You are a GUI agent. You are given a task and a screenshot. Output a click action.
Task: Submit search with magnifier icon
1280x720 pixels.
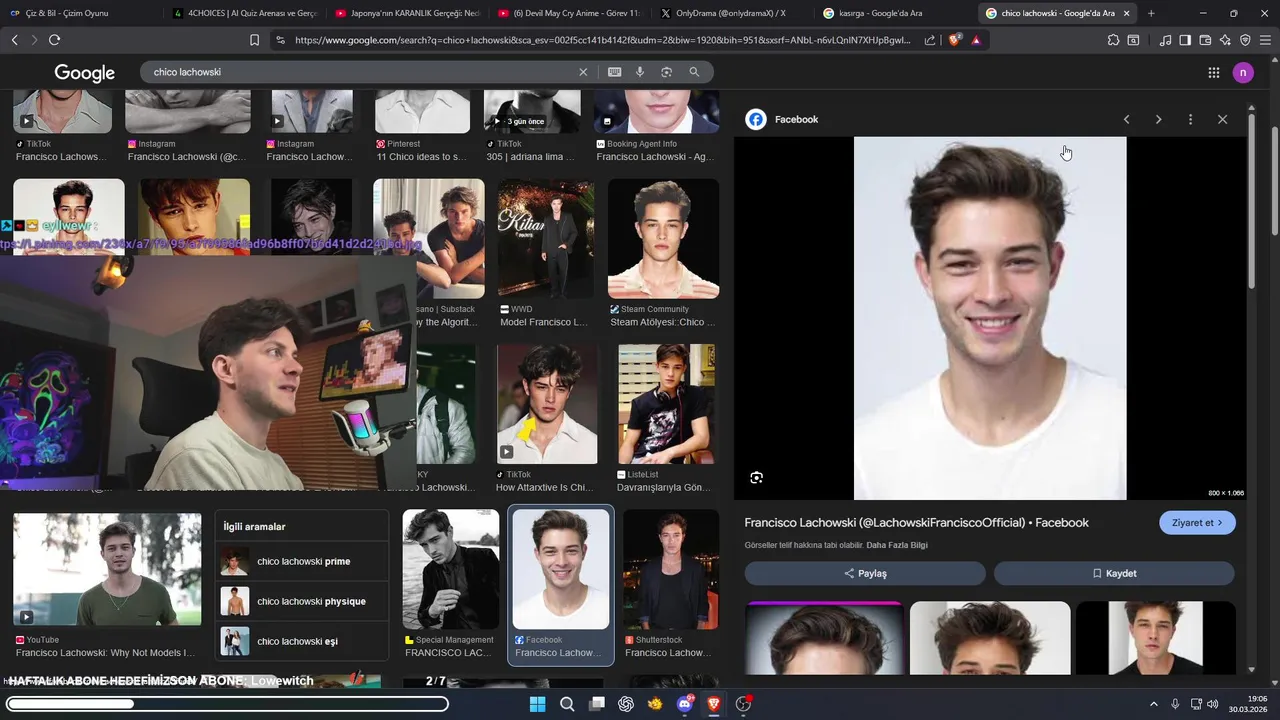click(694, 72)
